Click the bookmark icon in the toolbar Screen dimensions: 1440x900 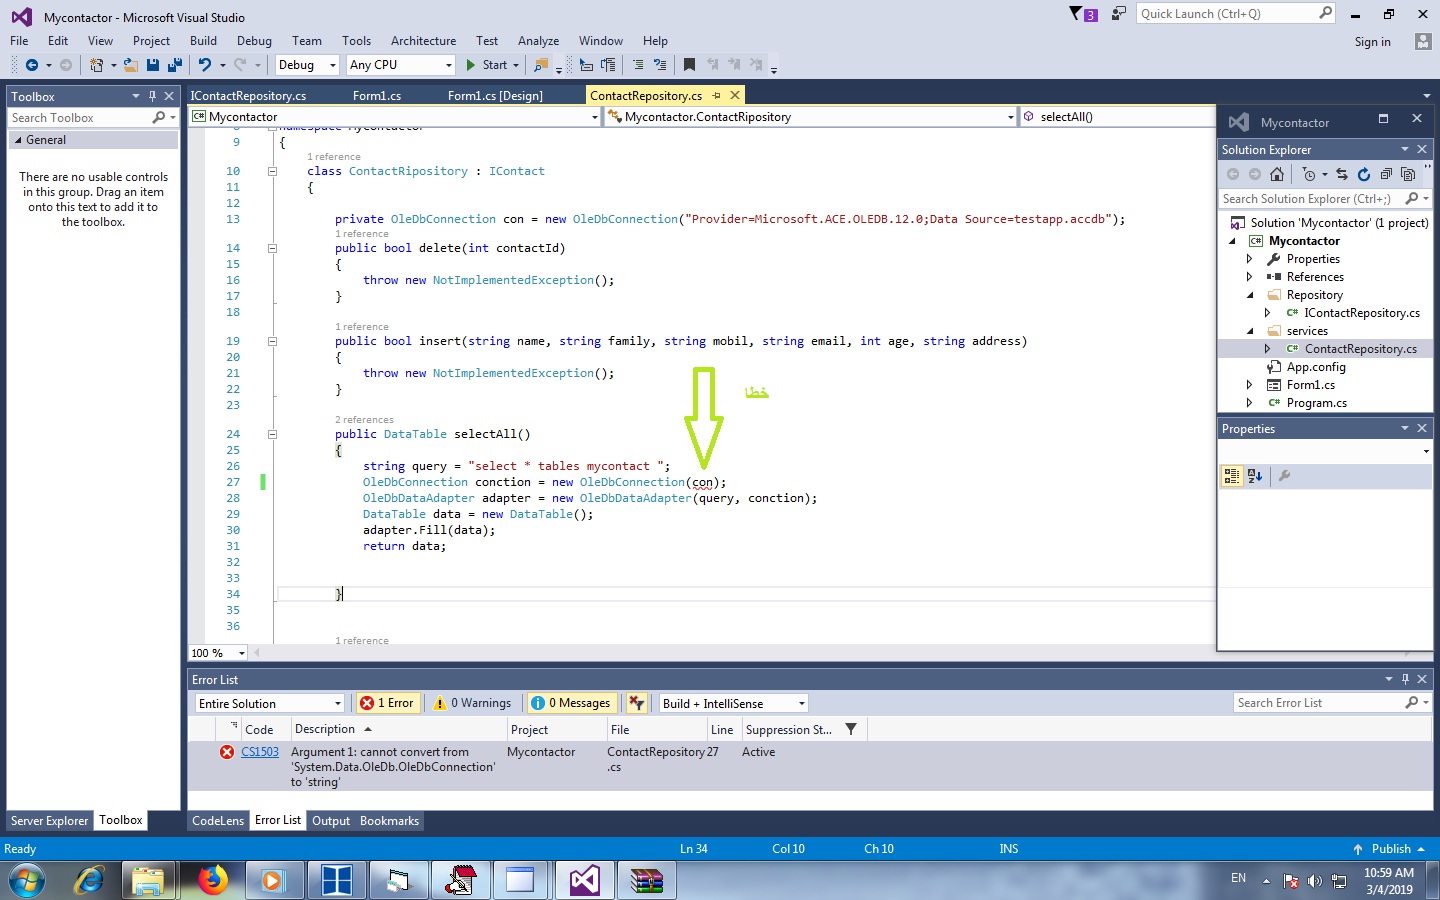click(x=689, y=65)
